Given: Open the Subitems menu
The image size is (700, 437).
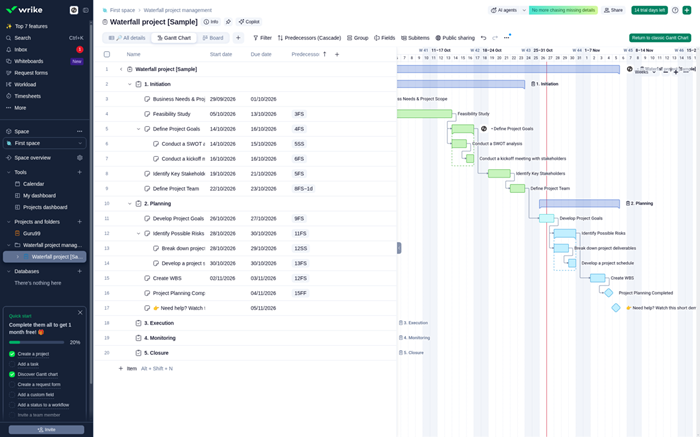Looking at the screenshot, I should point(415,38).
